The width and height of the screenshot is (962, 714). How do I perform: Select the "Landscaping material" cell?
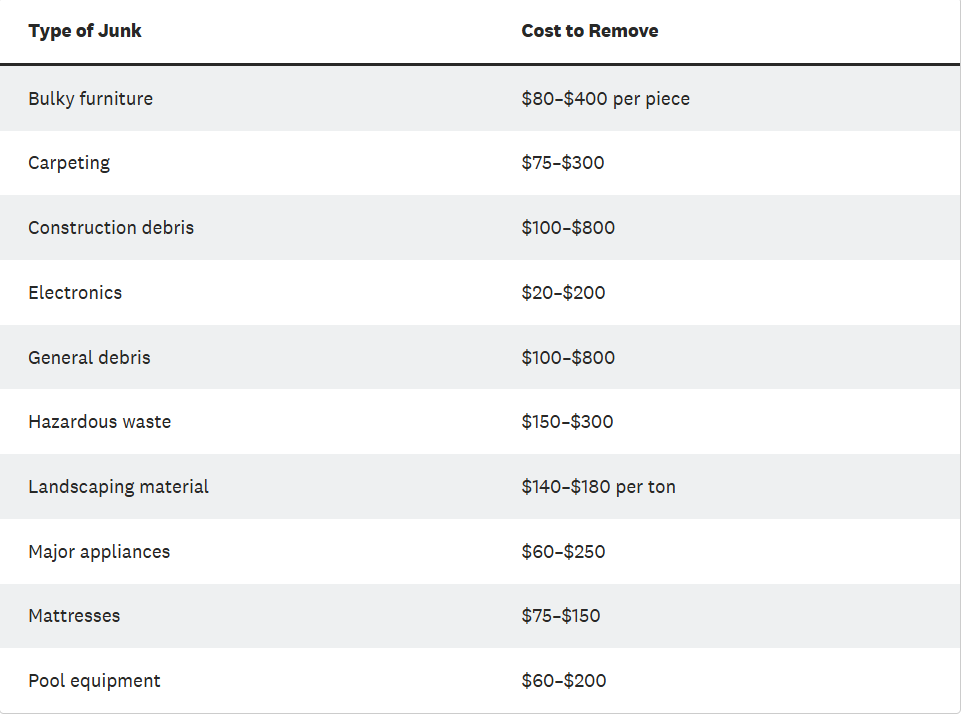click(118, 487)
